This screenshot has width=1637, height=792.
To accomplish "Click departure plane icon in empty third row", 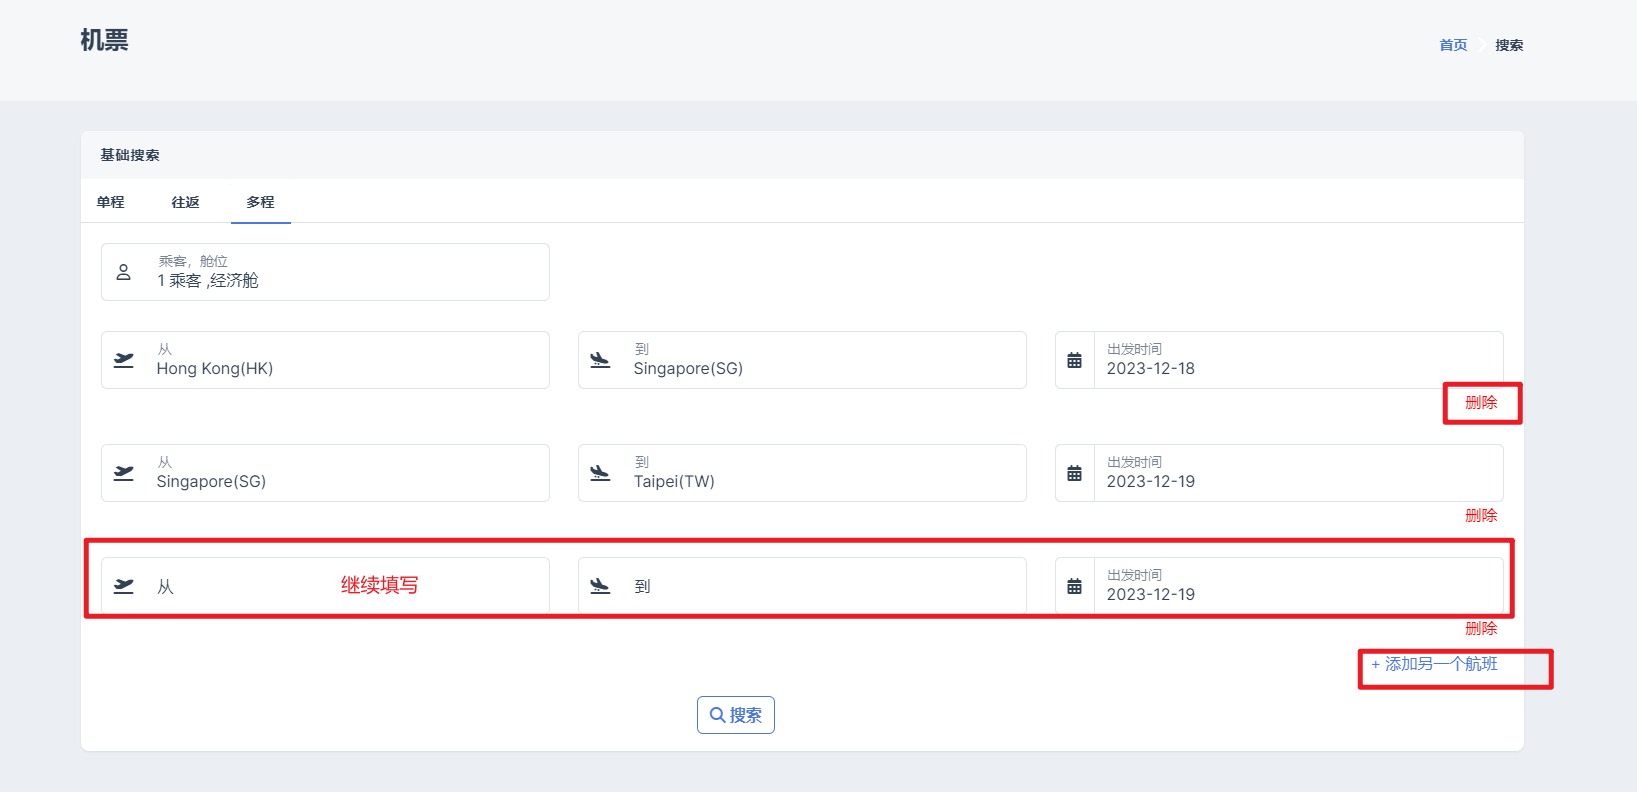I will 124,586.
